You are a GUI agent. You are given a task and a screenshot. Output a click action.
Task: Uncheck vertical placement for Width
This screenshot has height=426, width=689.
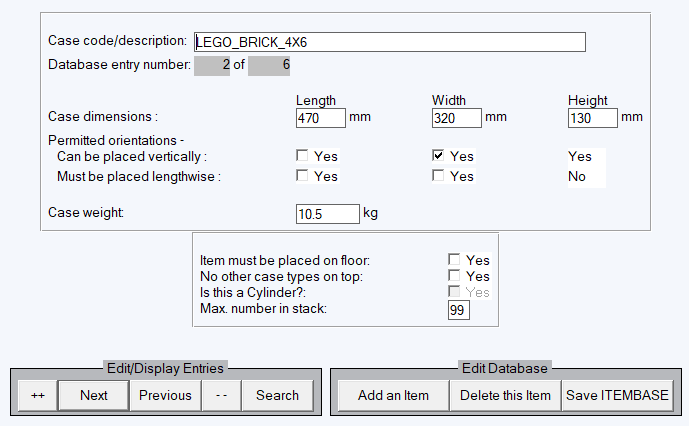[x=438, y=156]
